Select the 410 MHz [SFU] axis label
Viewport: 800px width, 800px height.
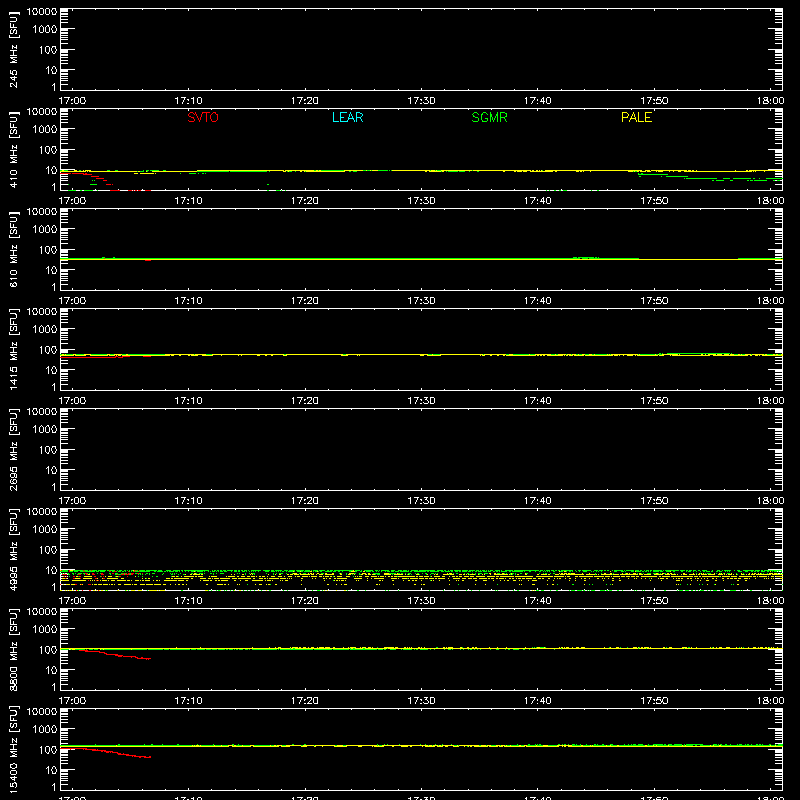[x=13, y=149]
